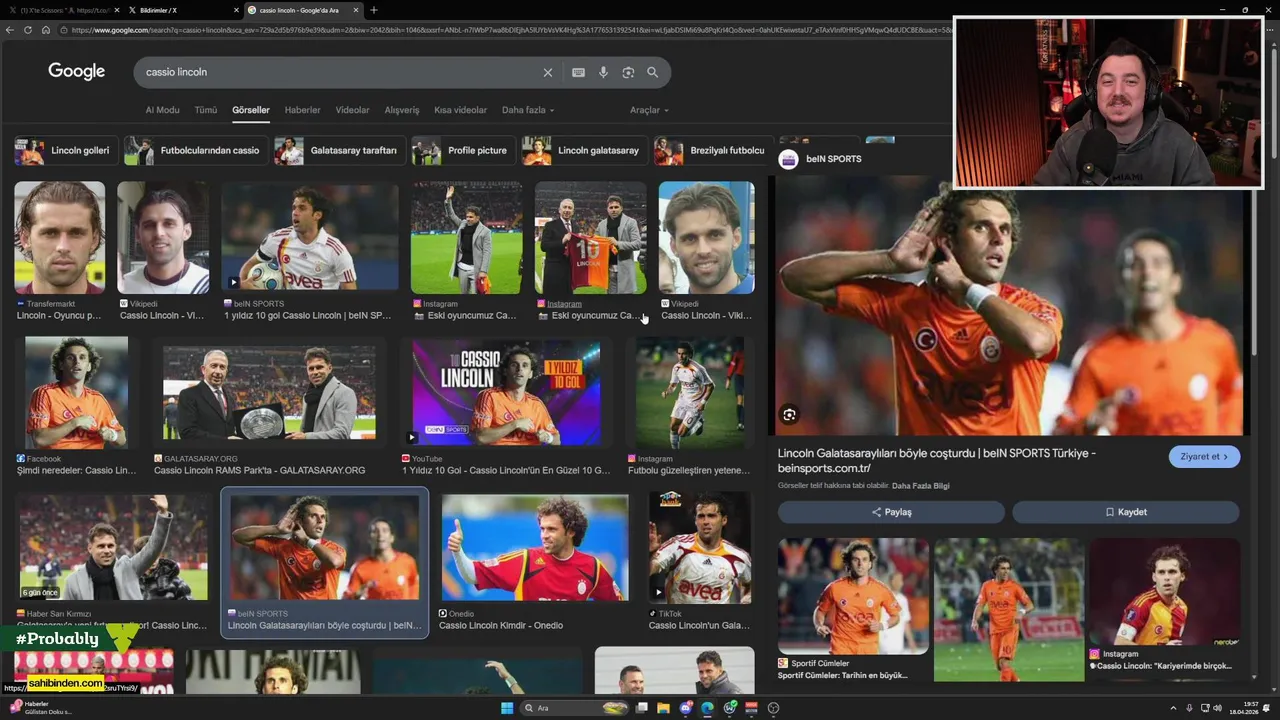
Task: Open the Haberler news widget on taskbar
Action: pos(40,708)
